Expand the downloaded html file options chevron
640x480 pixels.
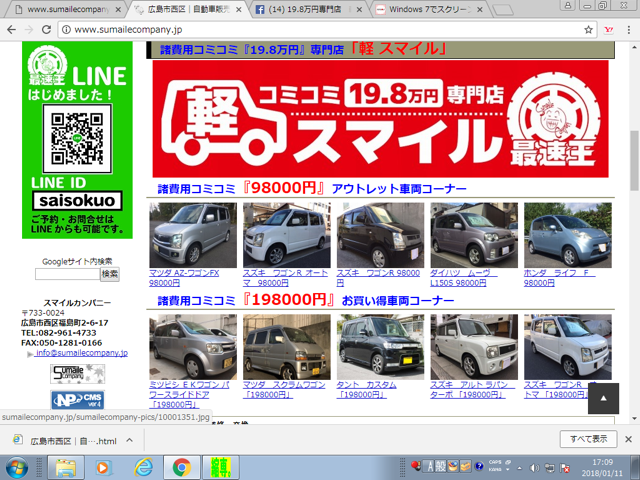click(x=129, y=440)
